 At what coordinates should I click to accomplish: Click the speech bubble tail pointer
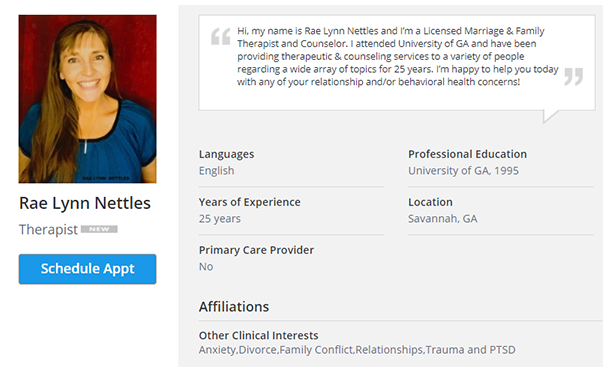point(551,116)
